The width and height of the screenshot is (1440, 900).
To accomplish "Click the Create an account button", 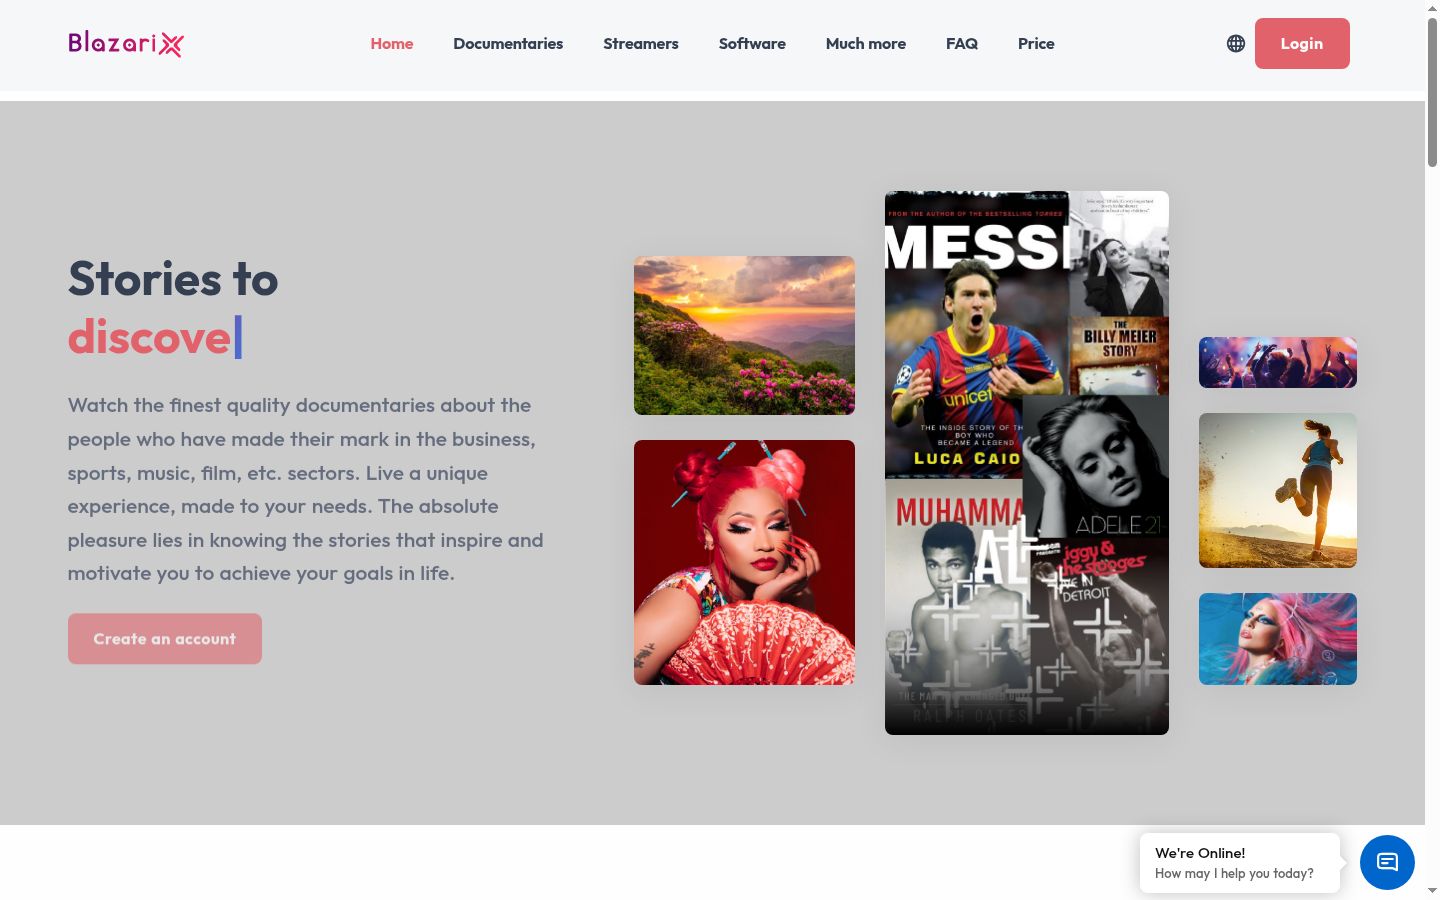I will point(165,639).
